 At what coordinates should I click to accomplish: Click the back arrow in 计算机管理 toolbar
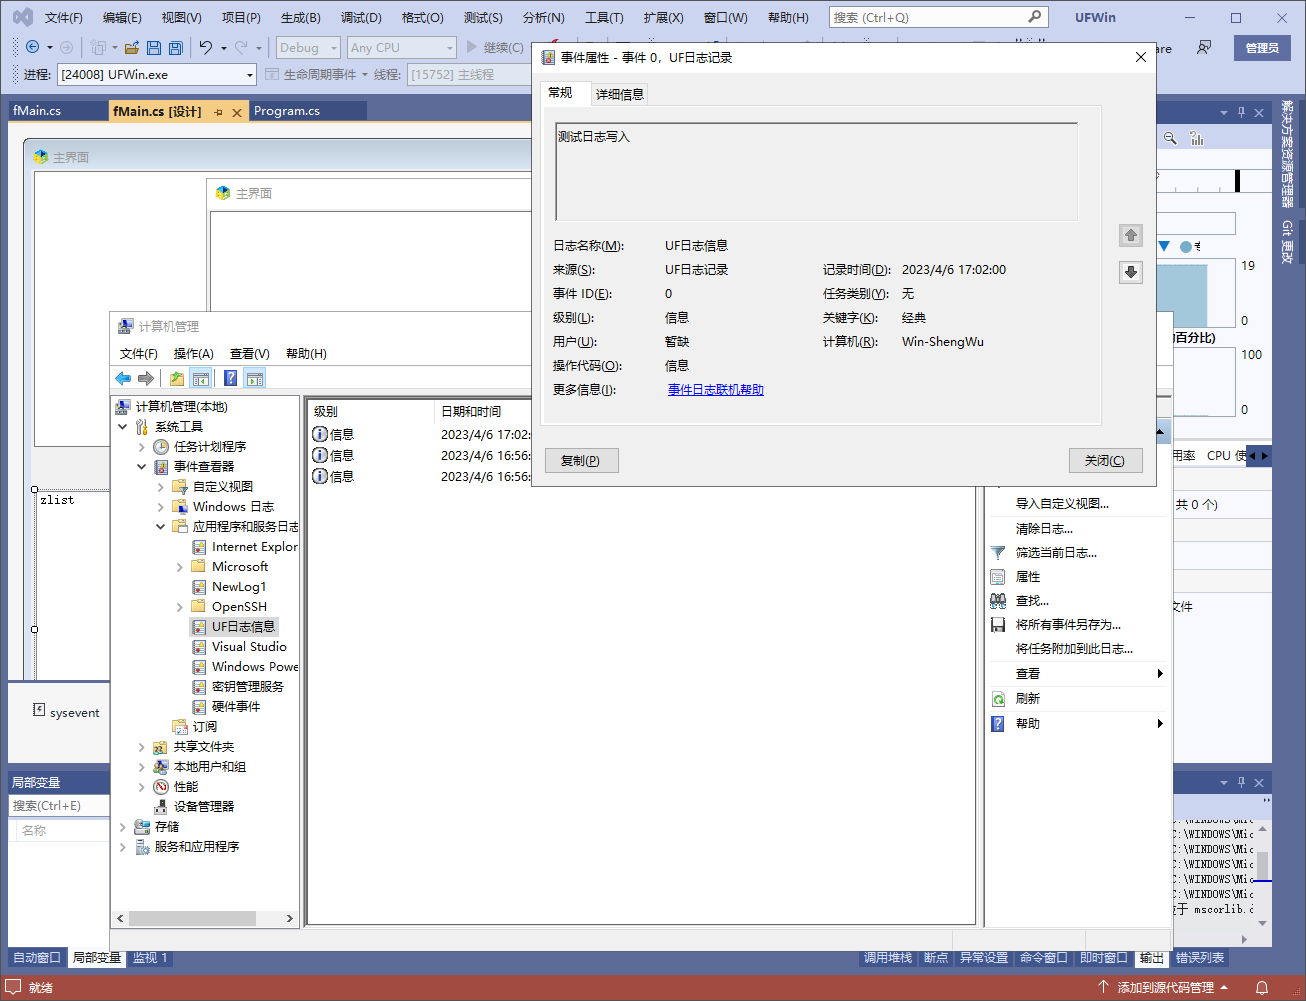pyautogui.click(x=123, y=378)
